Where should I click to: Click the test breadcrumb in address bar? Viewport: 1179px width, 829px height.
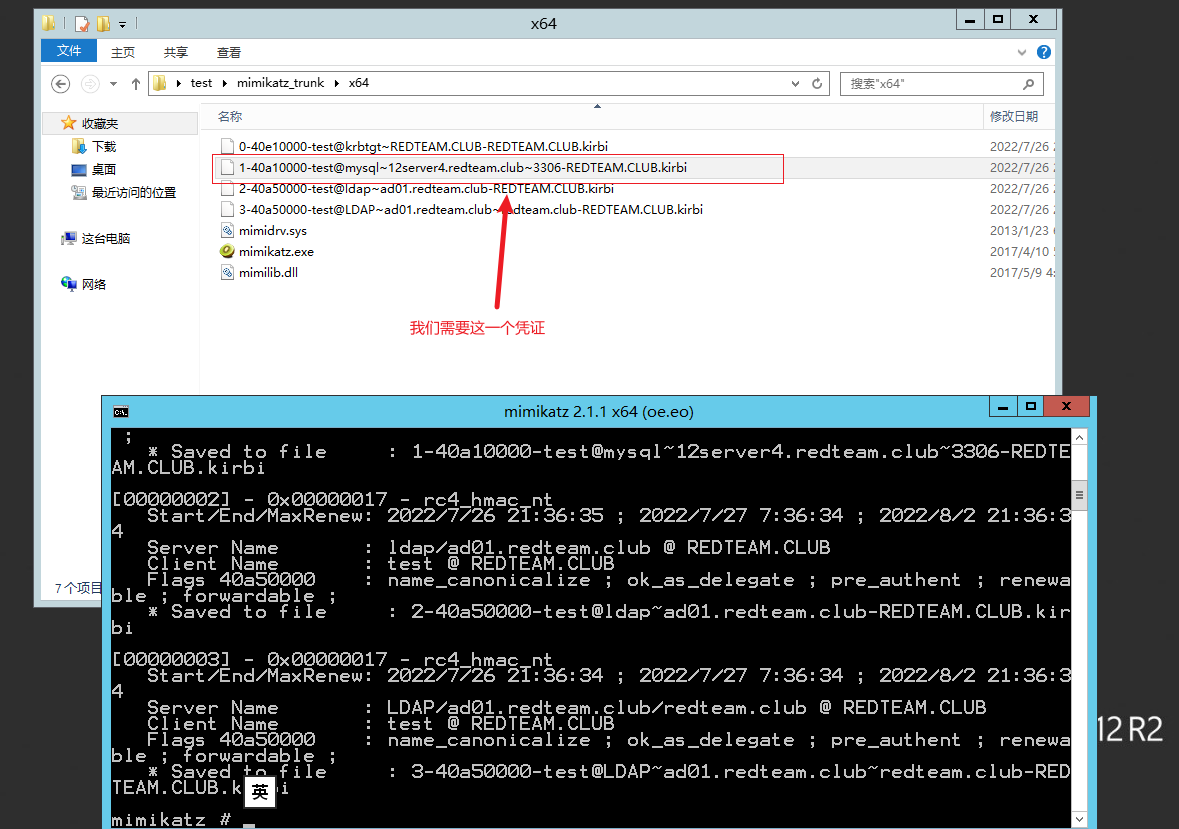tap(201, 83)
